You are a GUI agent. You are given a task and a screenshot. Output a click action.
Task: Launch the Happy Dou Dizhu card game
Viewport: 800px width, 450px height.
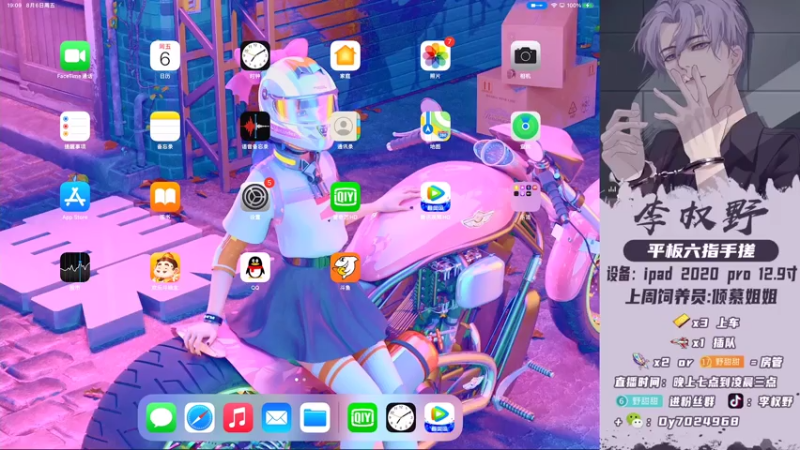coord(165,267)
